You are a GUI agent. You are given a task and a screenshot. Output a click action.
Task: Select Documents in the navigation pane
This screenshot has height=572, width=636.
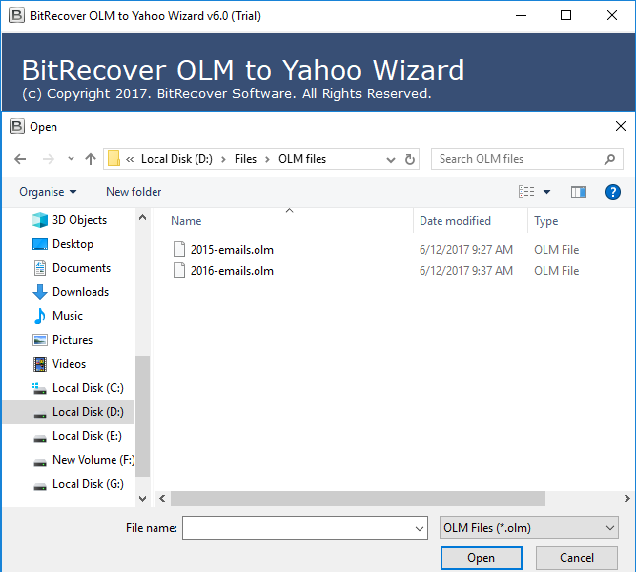coord(81,268)
